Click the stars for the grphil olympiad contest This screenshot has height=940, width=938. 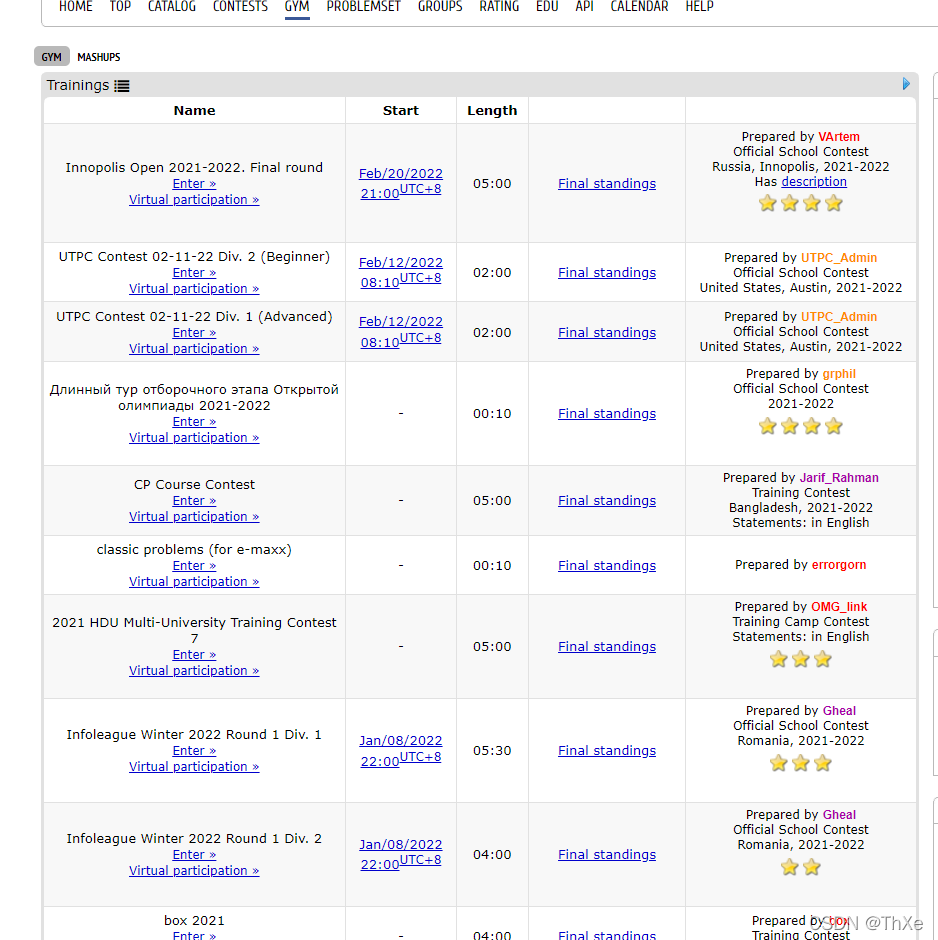(x=800, y=426)
